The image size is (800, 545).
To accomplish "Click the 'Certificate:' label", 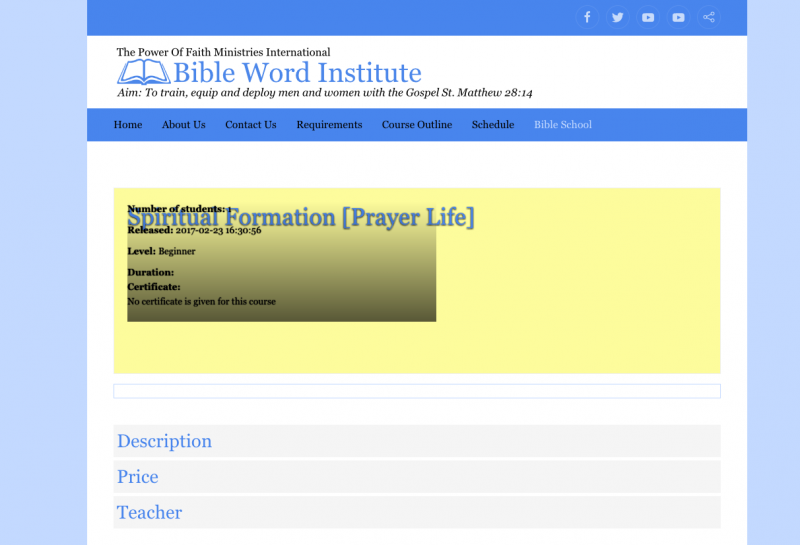I will pyautogui.click(x=154, y=287).
